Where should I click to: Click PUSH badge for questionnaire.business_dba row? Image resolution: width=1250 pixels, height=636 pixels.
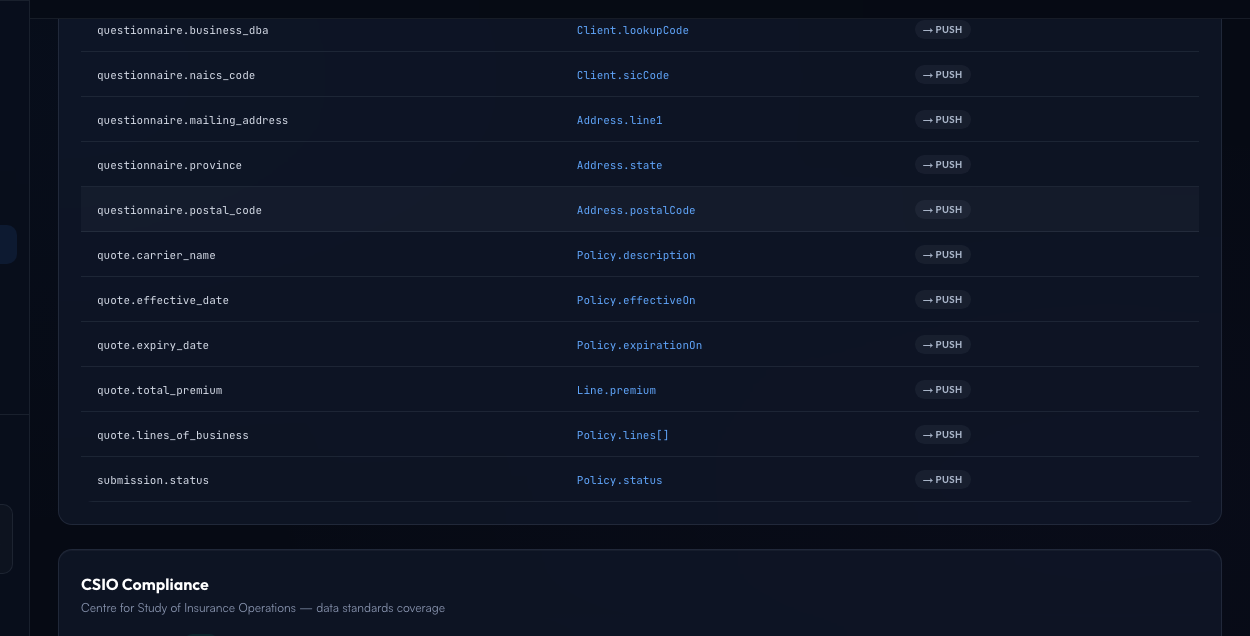point(943,30)
